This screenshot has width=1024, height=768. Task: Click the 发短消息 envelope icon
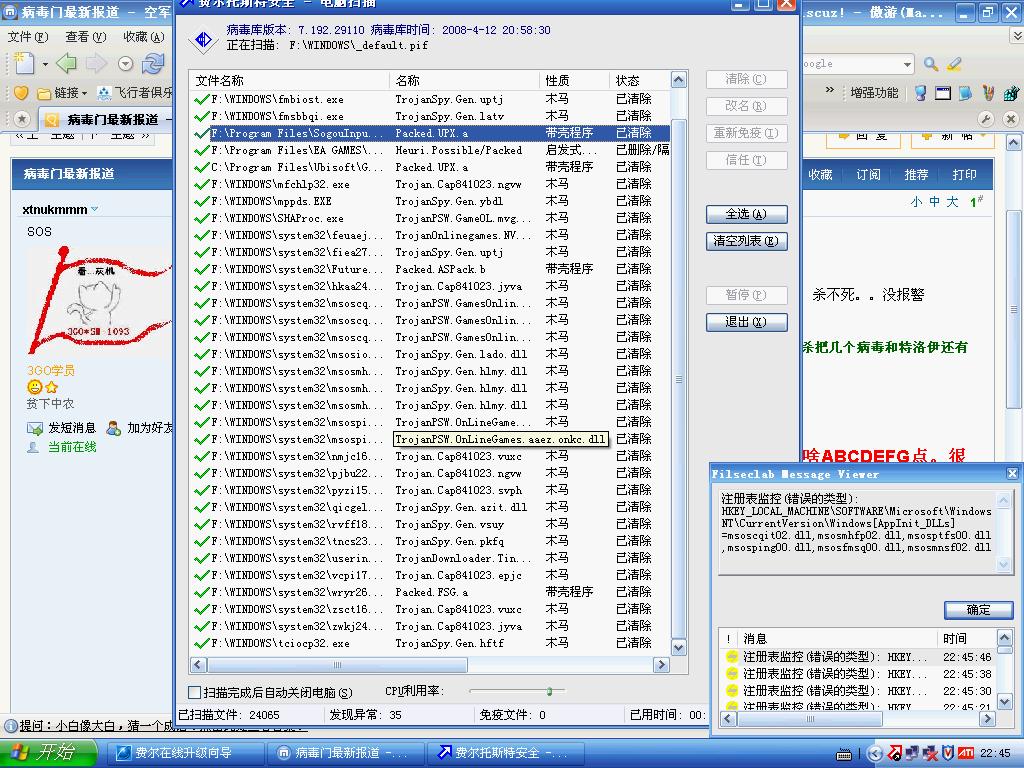click(34, 428)
